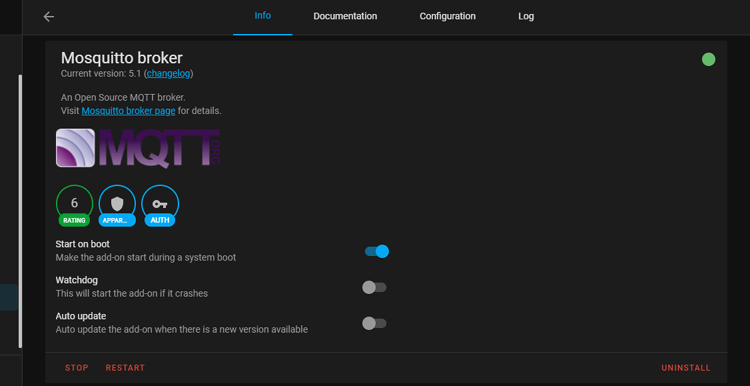The width and height of the screenshot is (750, 386).
Task: Click the AppArmor shield badge
Action: point(117,206)
